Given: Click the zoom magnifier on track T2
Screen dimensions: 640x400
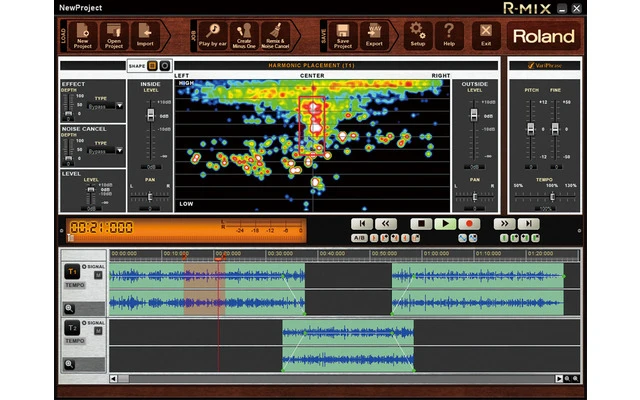Looking at the screenshot, I should tap(69, 364).
